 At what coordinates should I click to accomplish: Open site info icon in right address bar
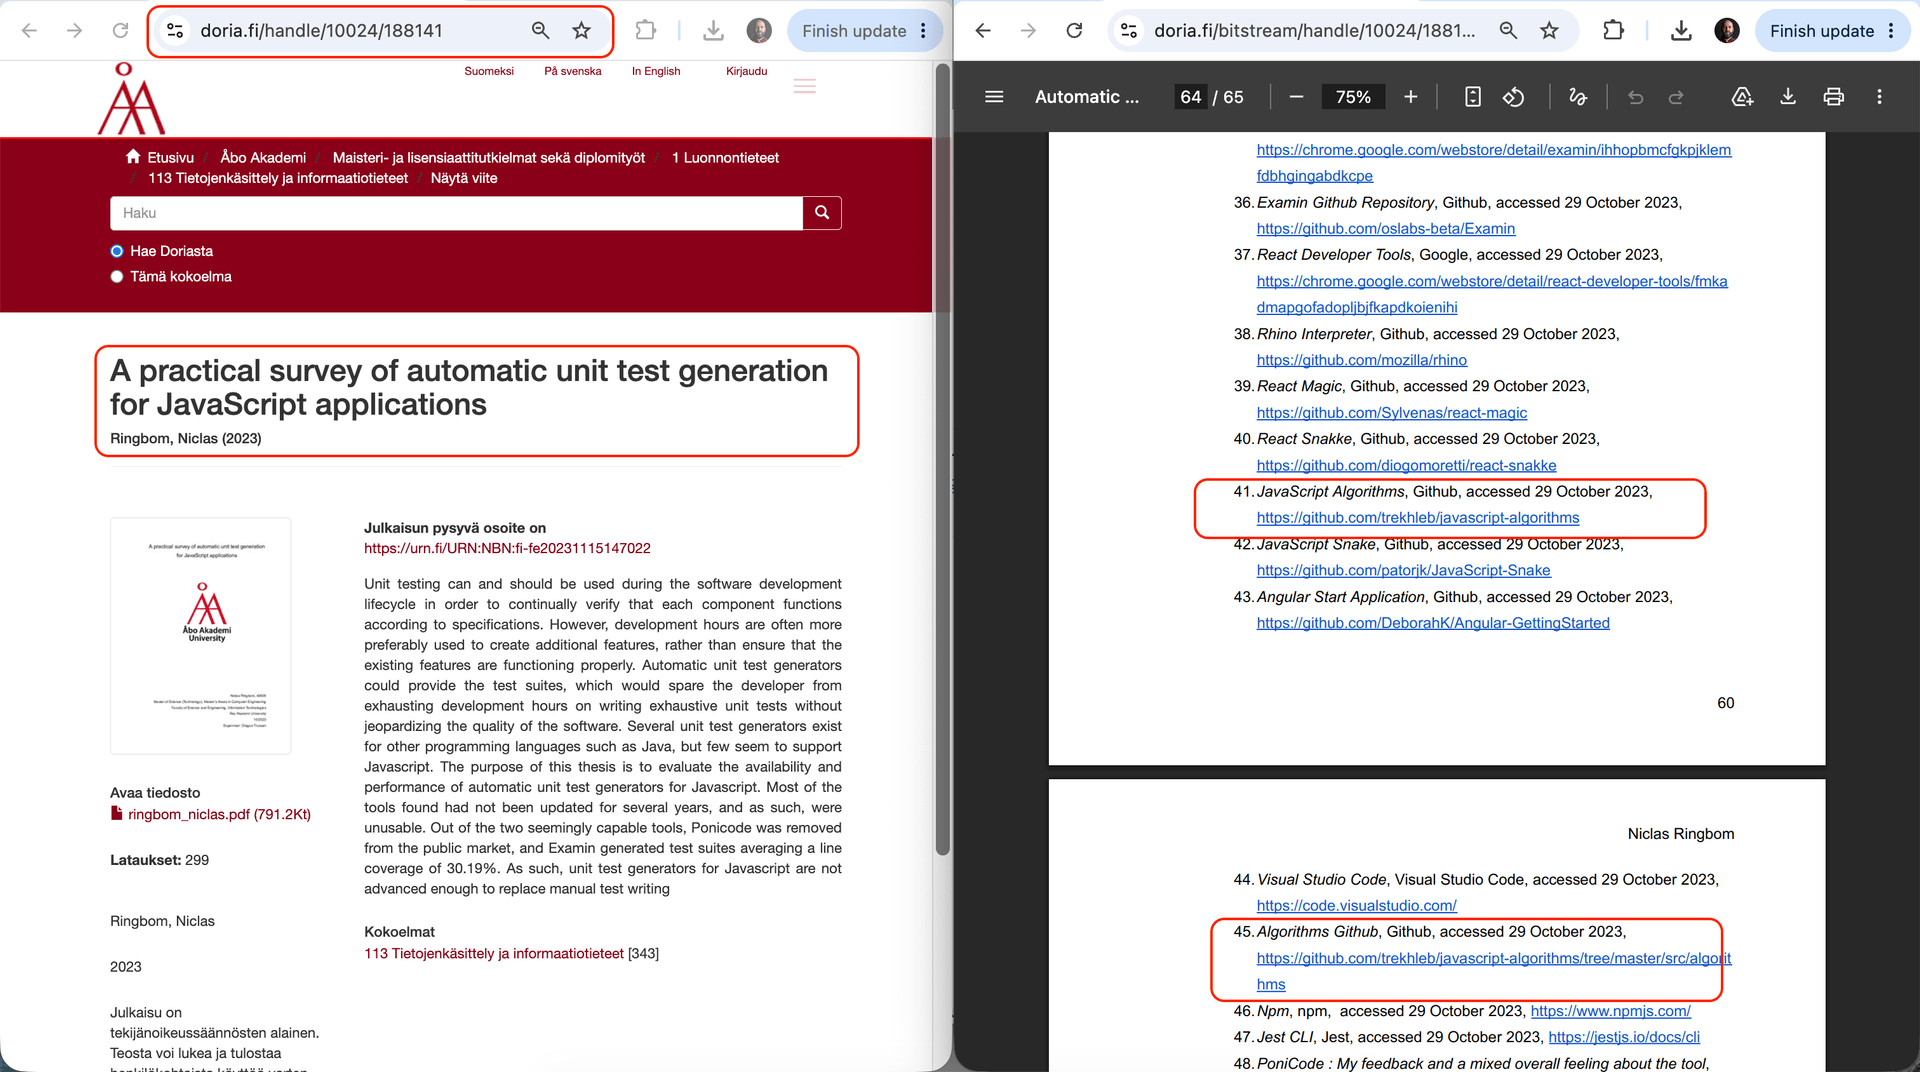[x=1129, y=30]
